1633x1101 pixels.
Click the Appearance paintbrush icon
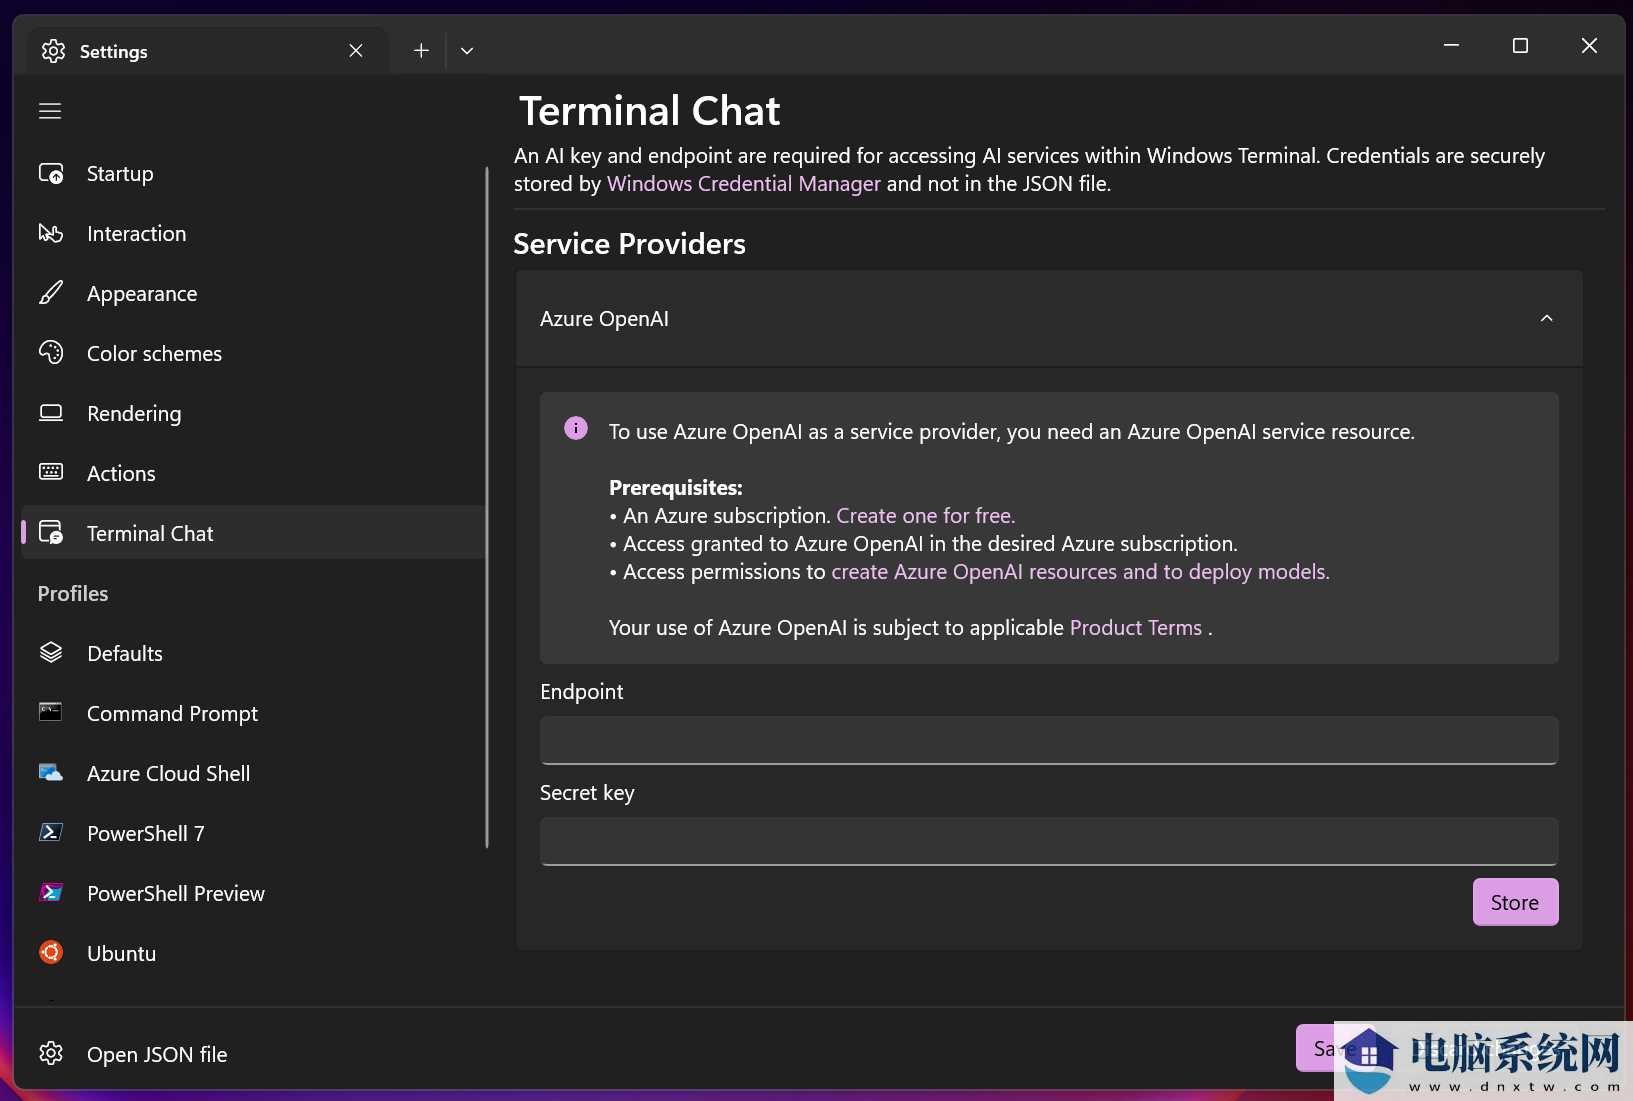coord(51,293)
